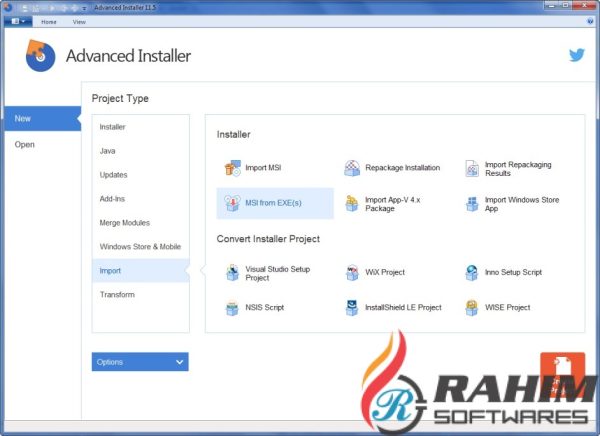This screenshot has width=600, height=436.
Task: Open the application menu button
Action: pos(18,21)
